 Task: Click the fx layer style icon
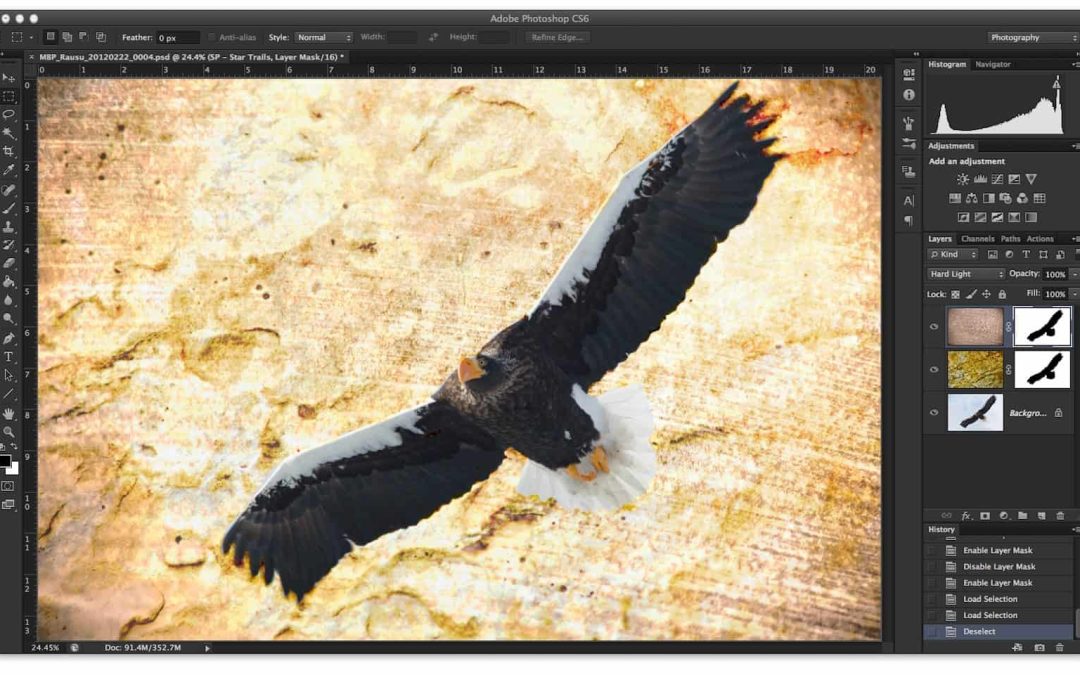(966, 516)
